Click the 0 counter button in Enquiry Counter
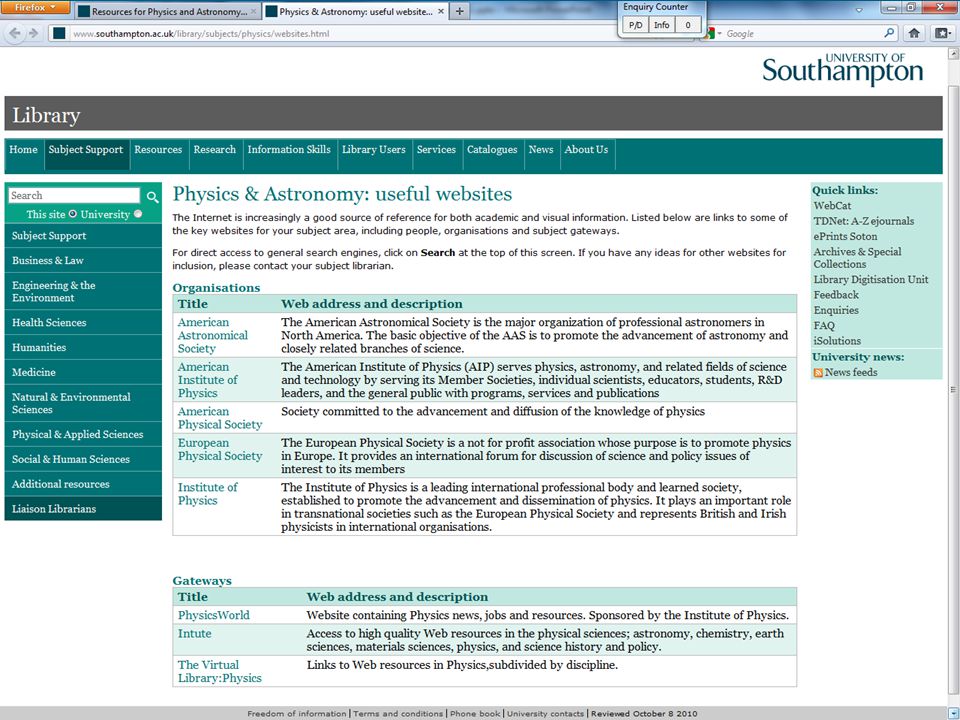Viewport: 960px width, 720px height. pos(688,25)
